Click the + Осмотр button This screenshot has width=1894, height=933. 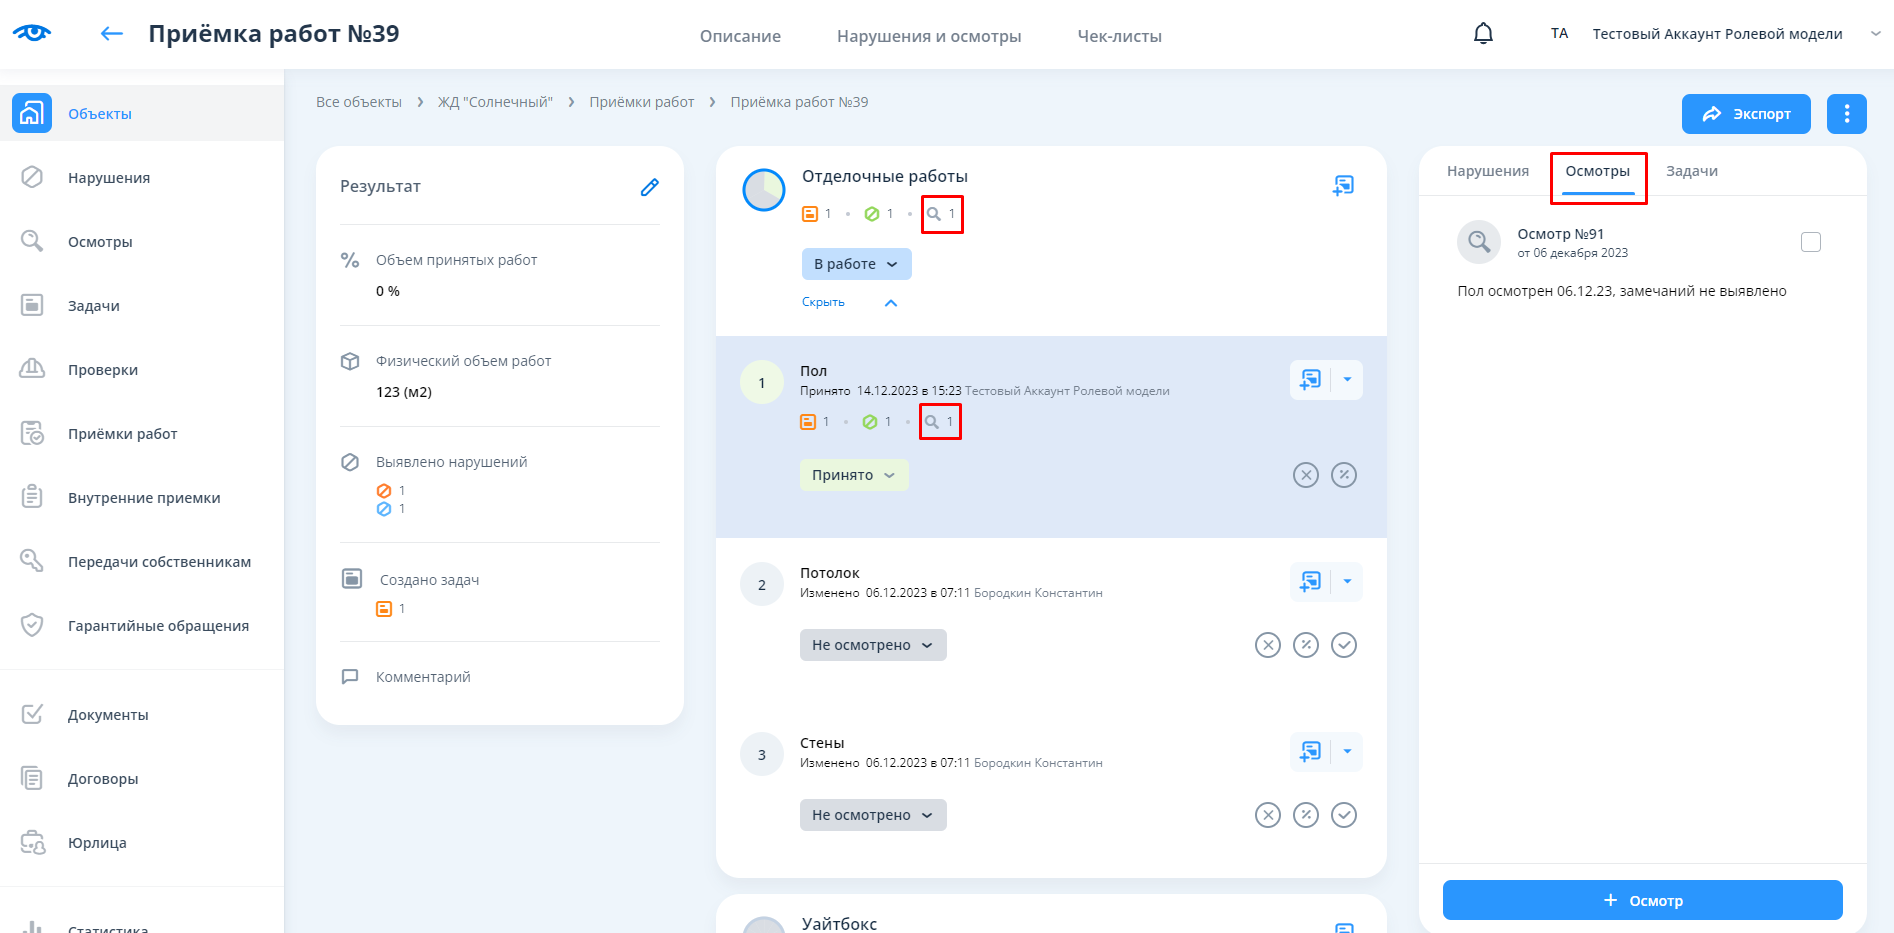coord(1642,900)
